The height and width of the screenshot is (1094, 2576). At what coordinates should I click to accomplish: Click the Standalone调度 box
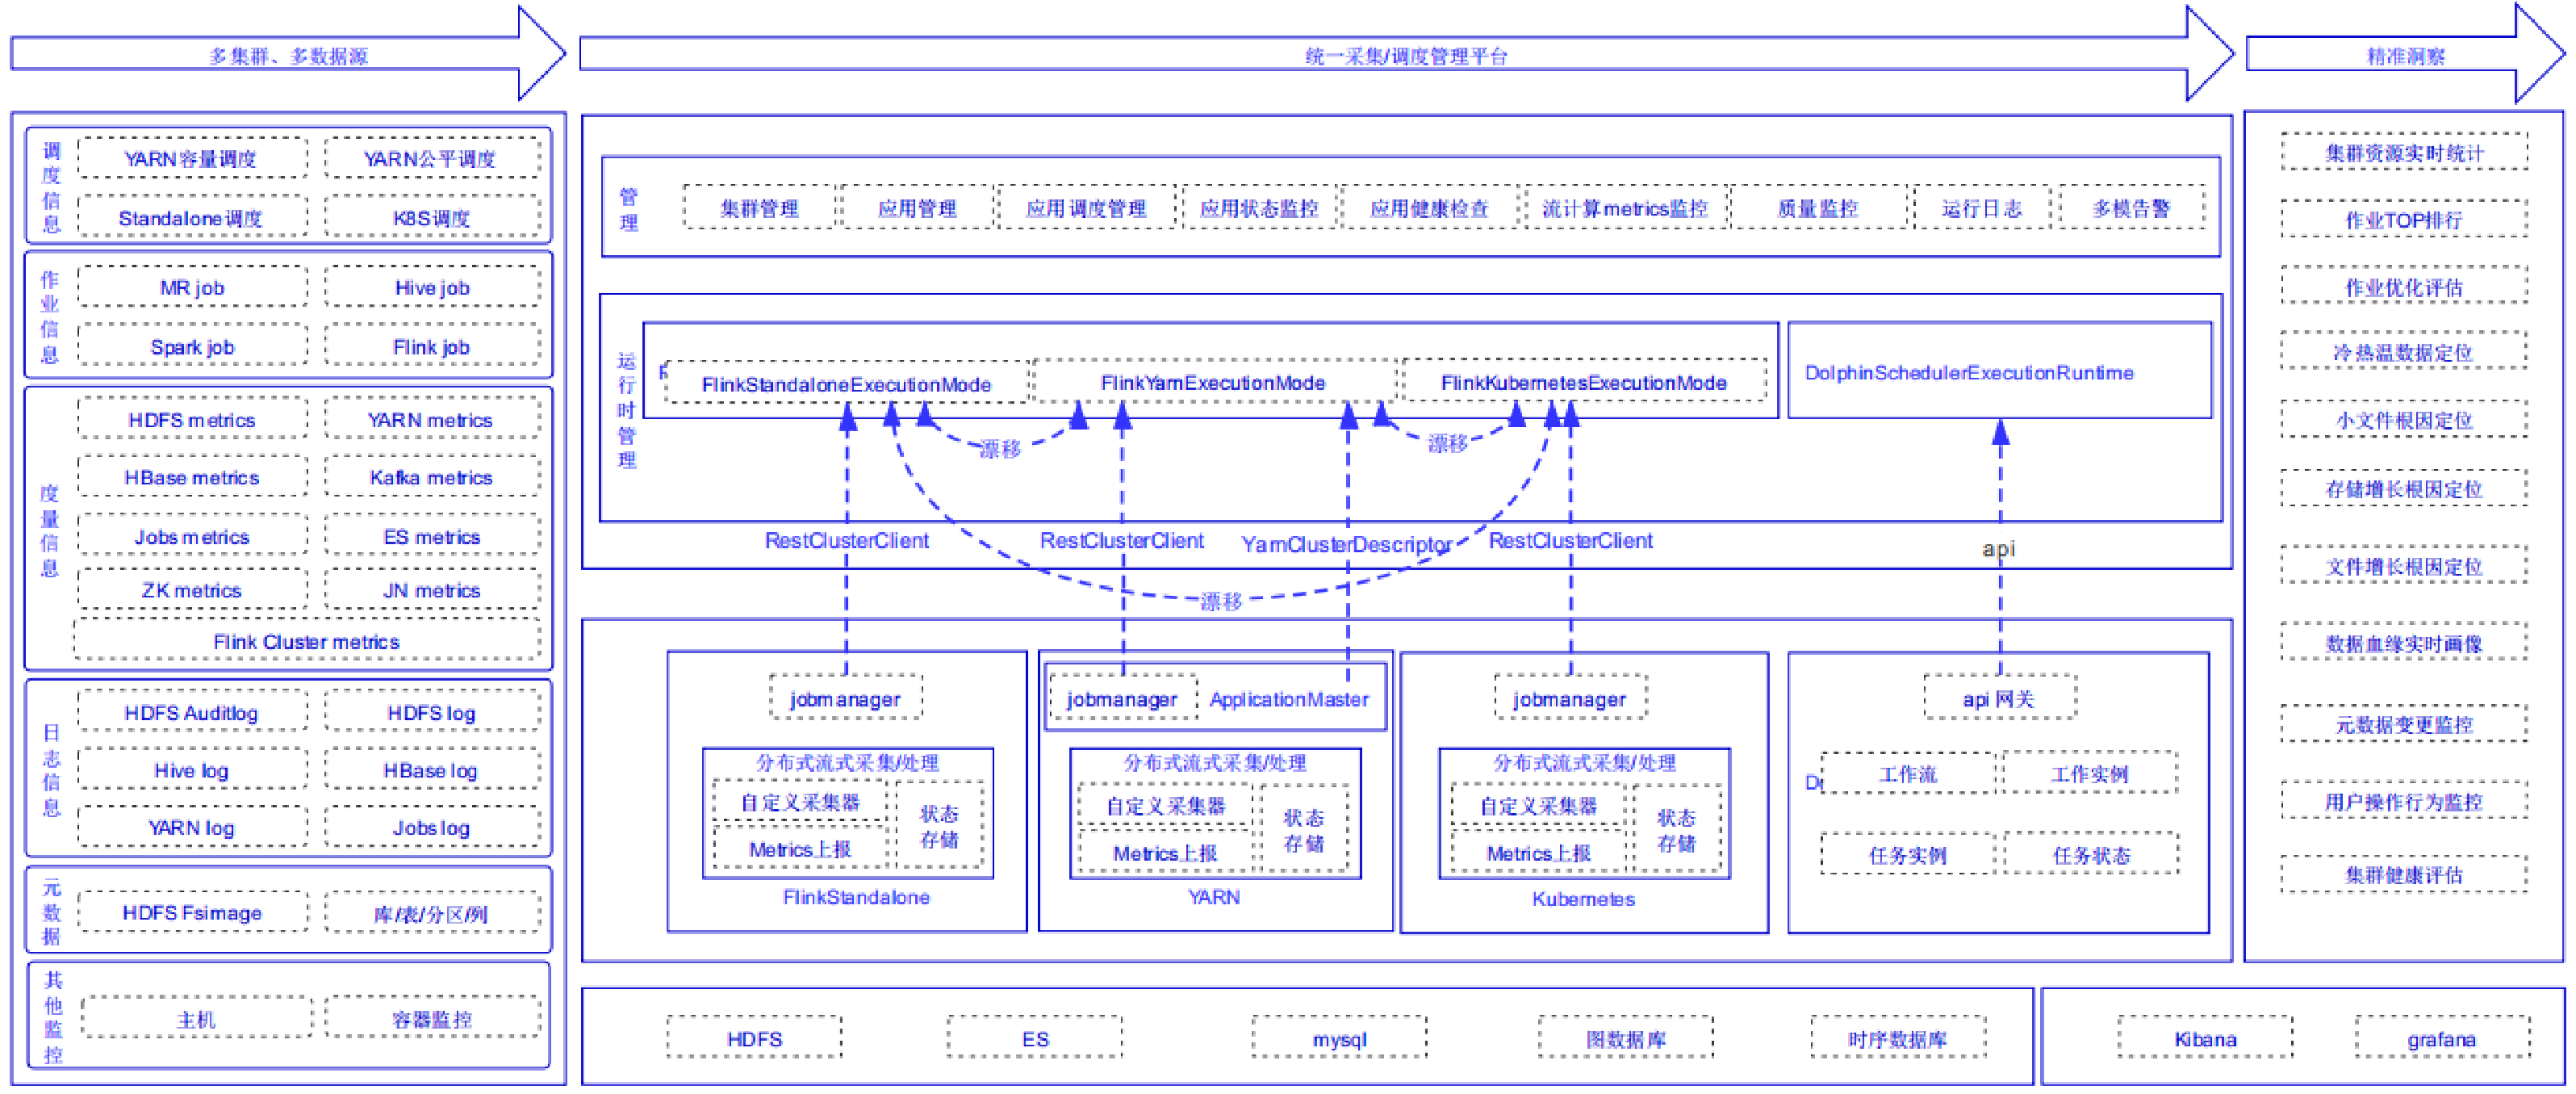click(x=192, y=217)
